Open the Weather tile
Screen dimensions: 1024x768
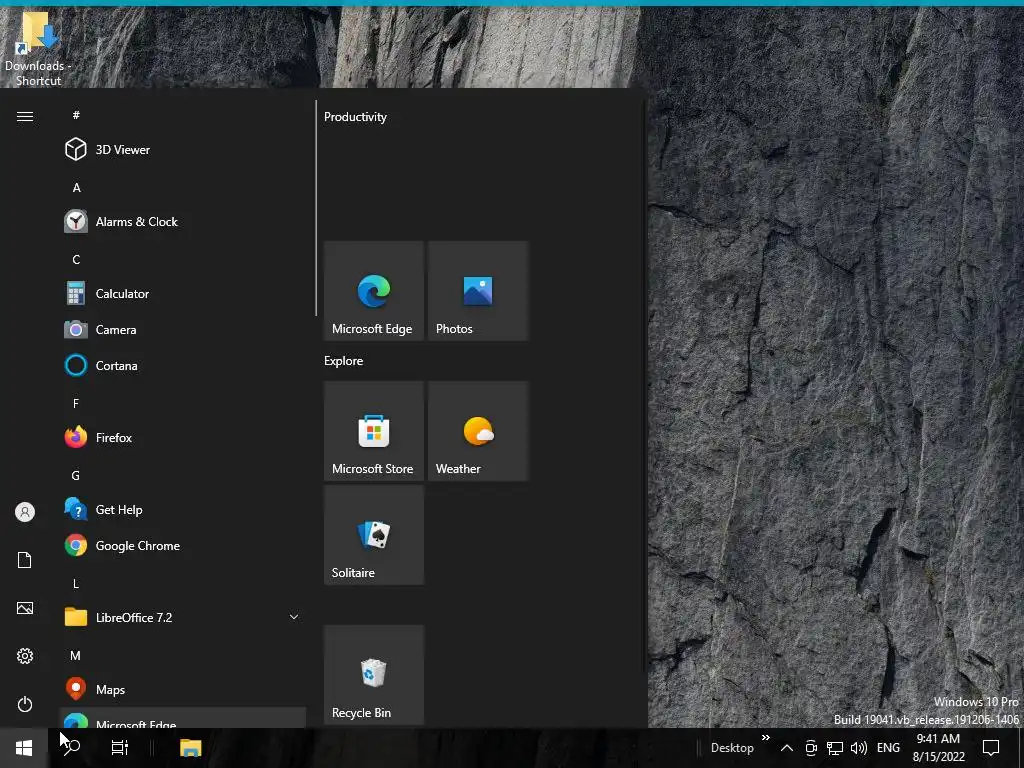[x=478, y=431]
